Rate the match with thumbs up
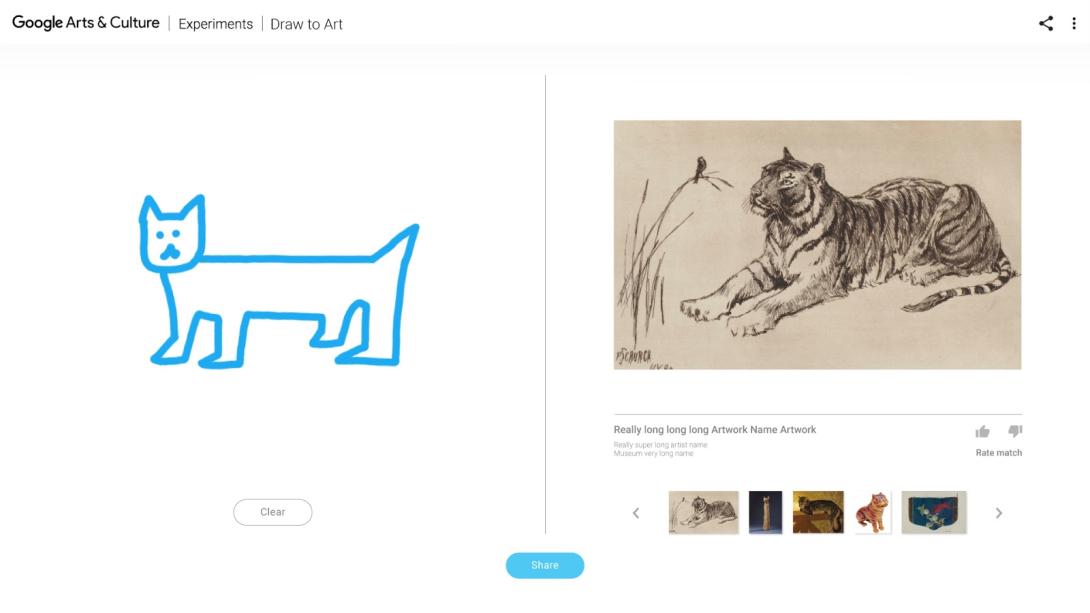 point(982,432)
